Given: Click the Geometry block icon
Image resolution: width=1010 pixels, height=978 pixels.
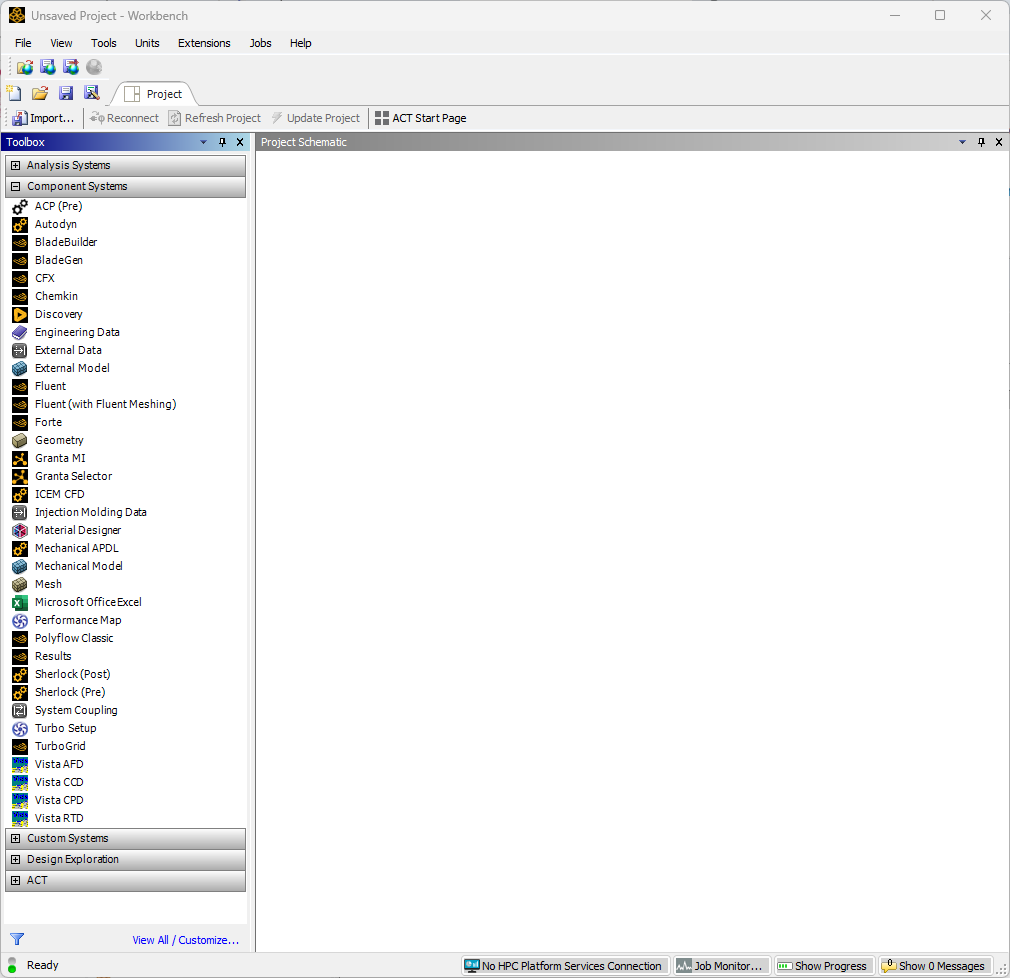Looking at the screenshot, I should 20,441.
